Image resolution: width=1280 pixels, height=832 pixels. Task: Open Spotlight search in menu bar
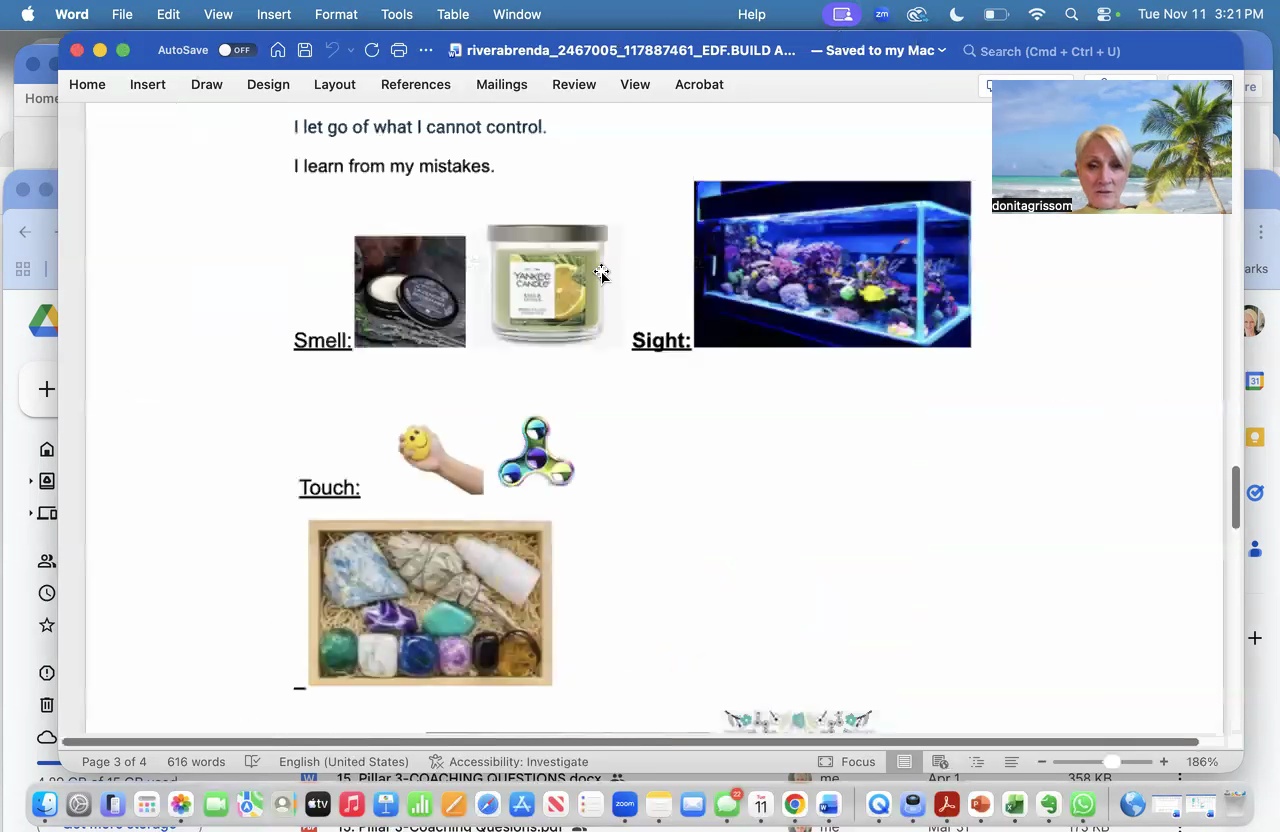(1071, 14)
